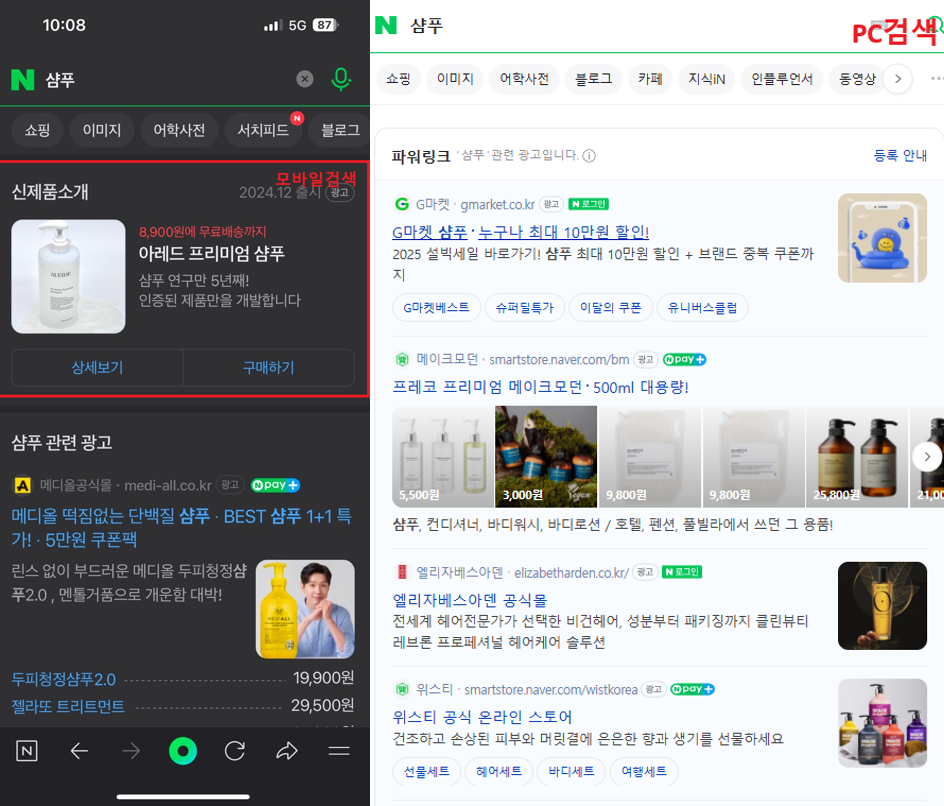Click 헤어세트 sublink chip
944x806 pixels.
[498, 771]
